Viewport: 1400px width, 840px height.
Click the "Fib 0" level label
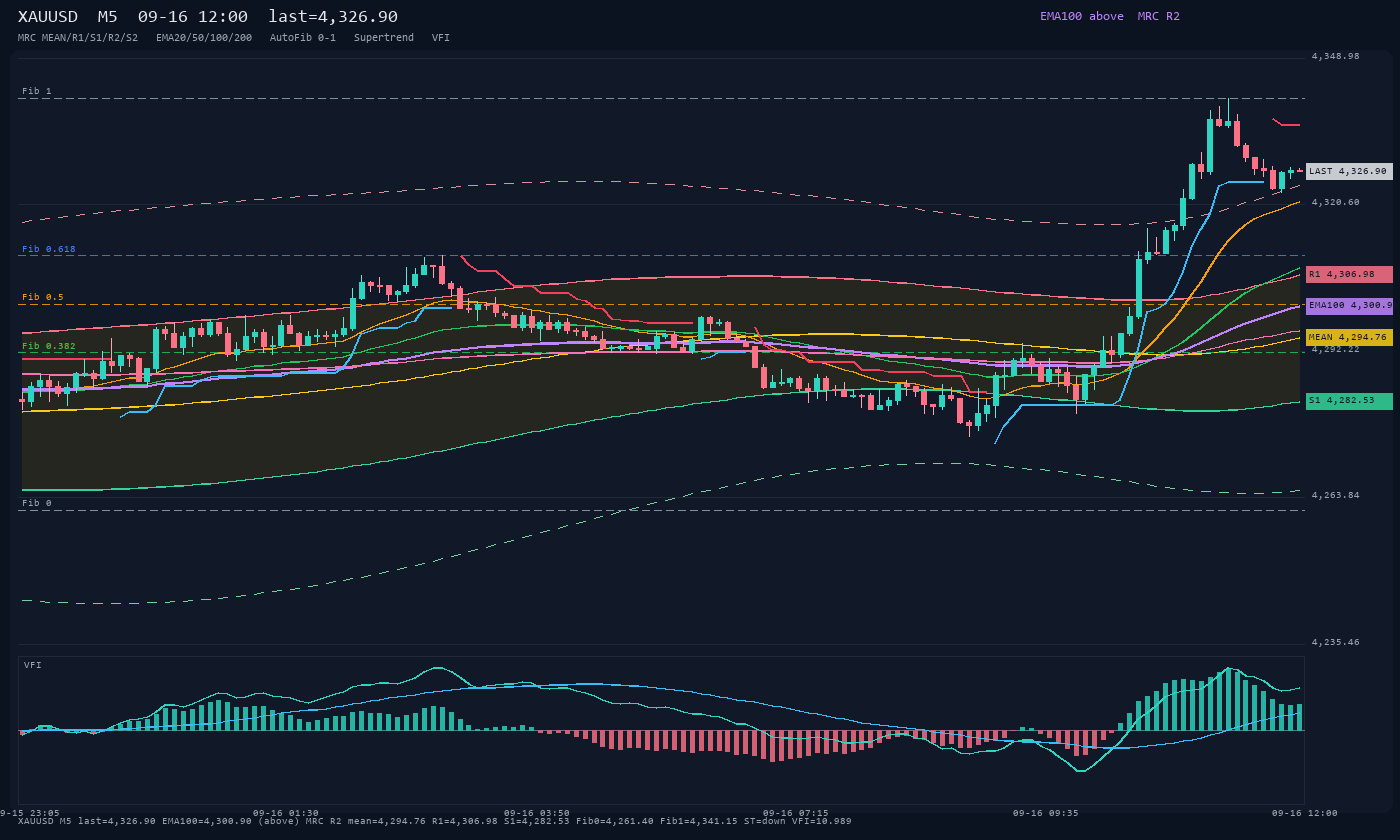[37, 503]
